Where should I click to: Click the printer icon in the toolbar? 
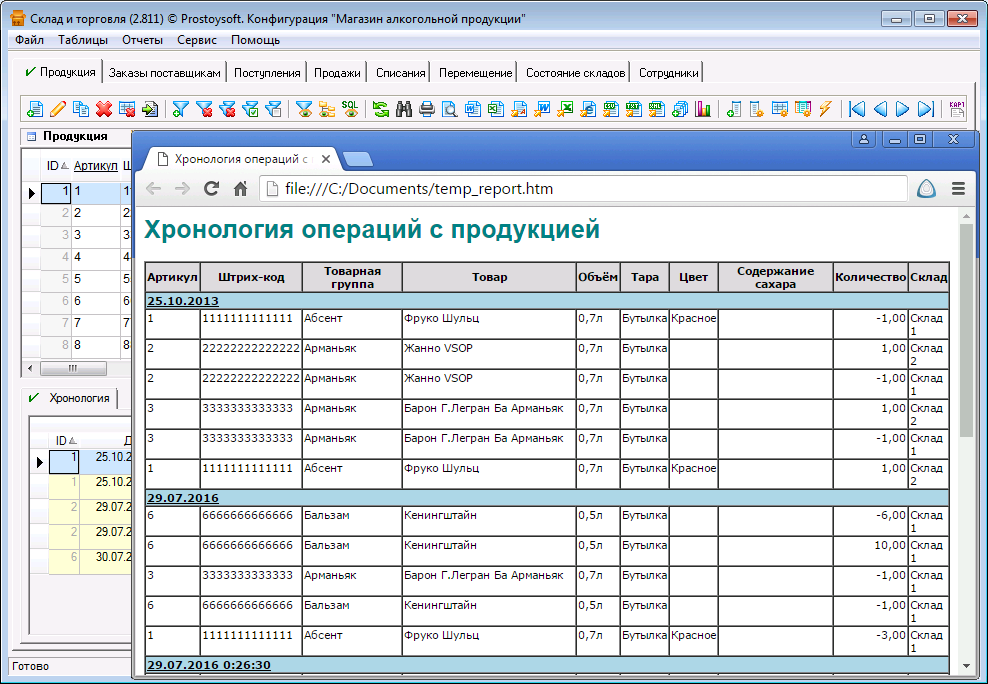pos(427,109)
